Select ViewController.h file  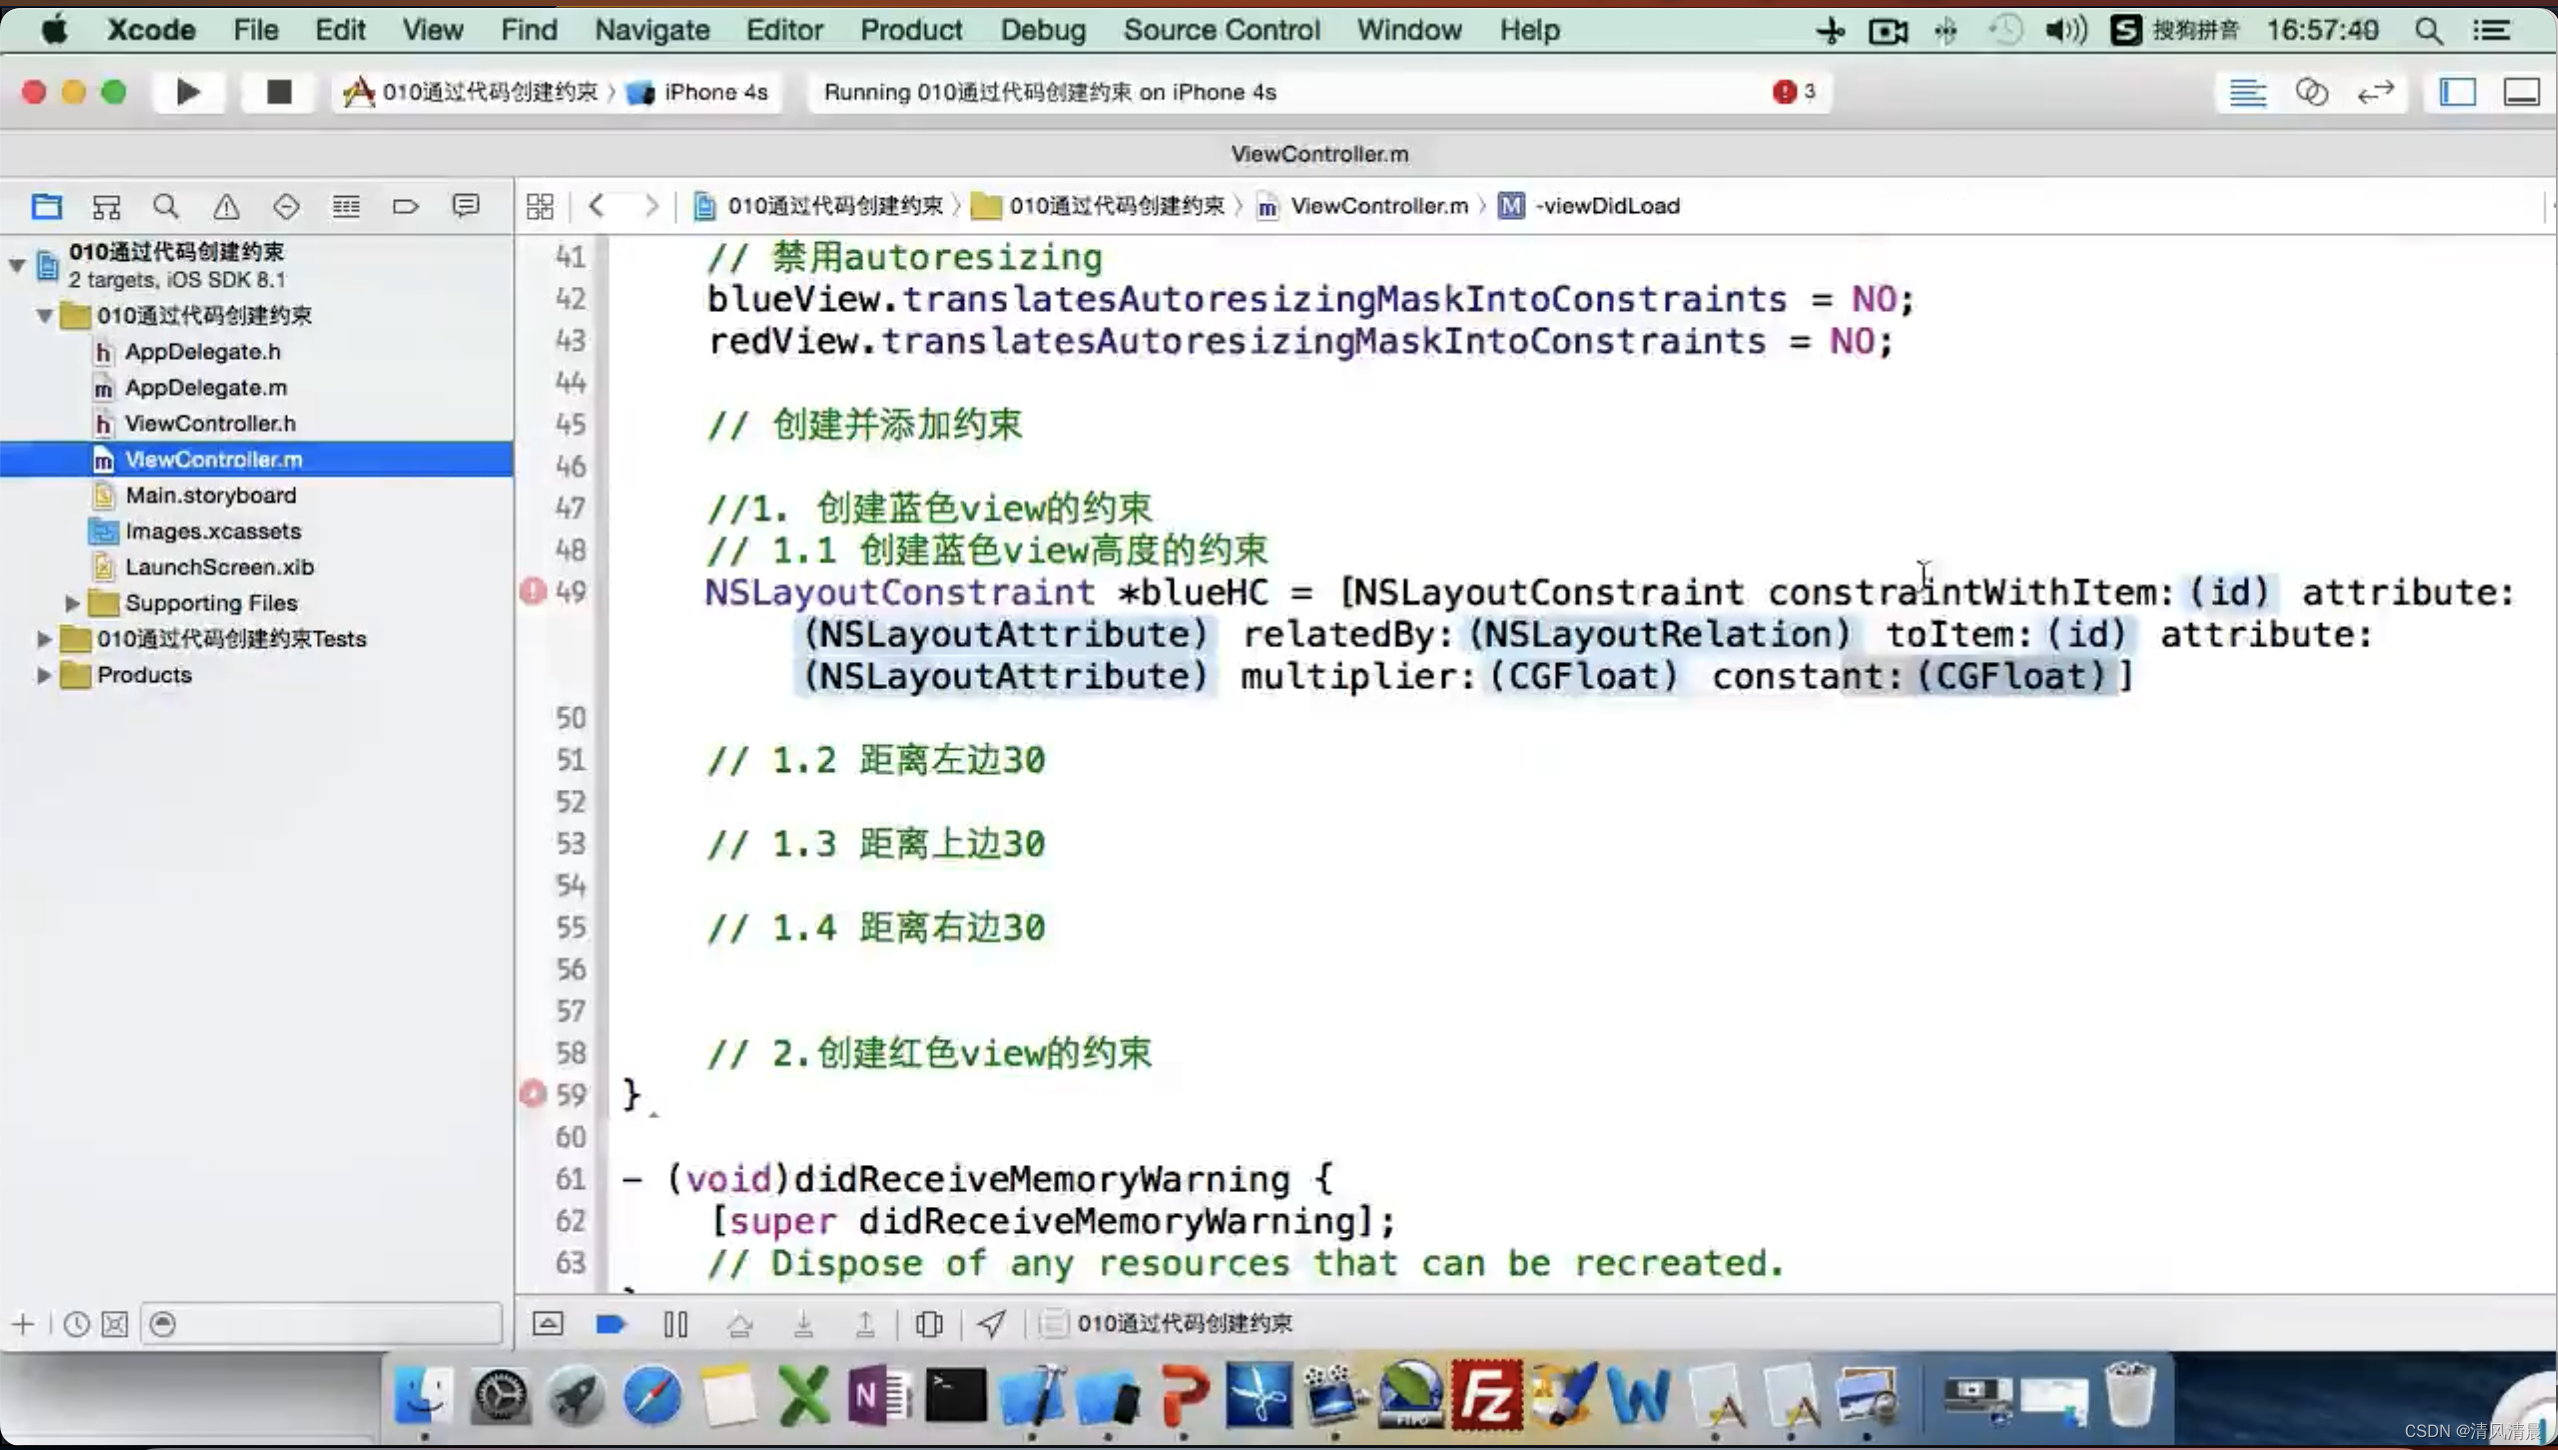click(210, 424)
